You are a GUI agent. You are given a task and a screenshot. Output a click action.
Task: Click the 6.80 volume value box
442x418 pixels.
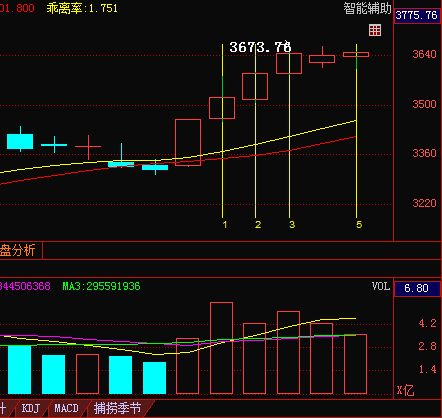click(417, 288)
